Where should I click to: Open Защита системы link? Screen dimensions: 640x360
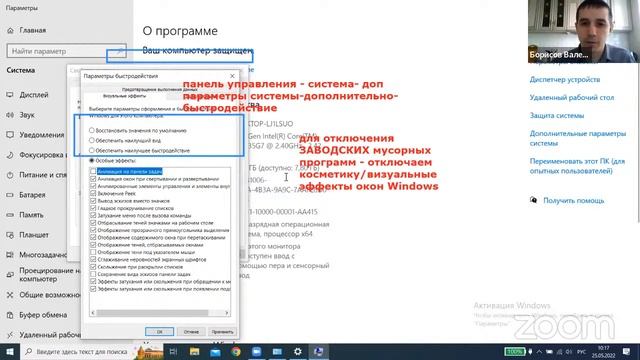(x=557, y=116)
